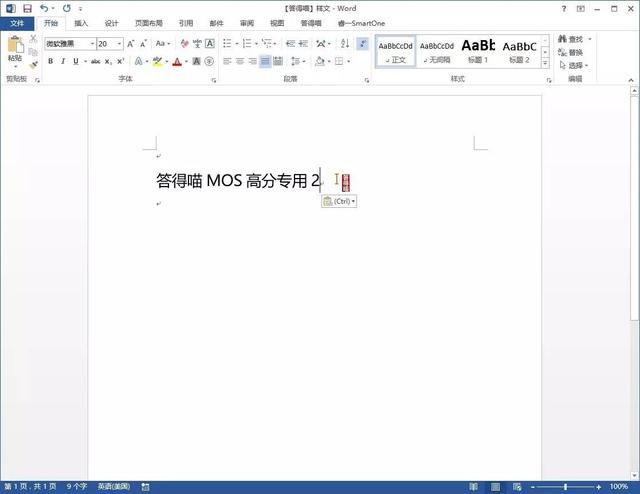Click the Replace (替换) button
640x494 pixels.
570,52
